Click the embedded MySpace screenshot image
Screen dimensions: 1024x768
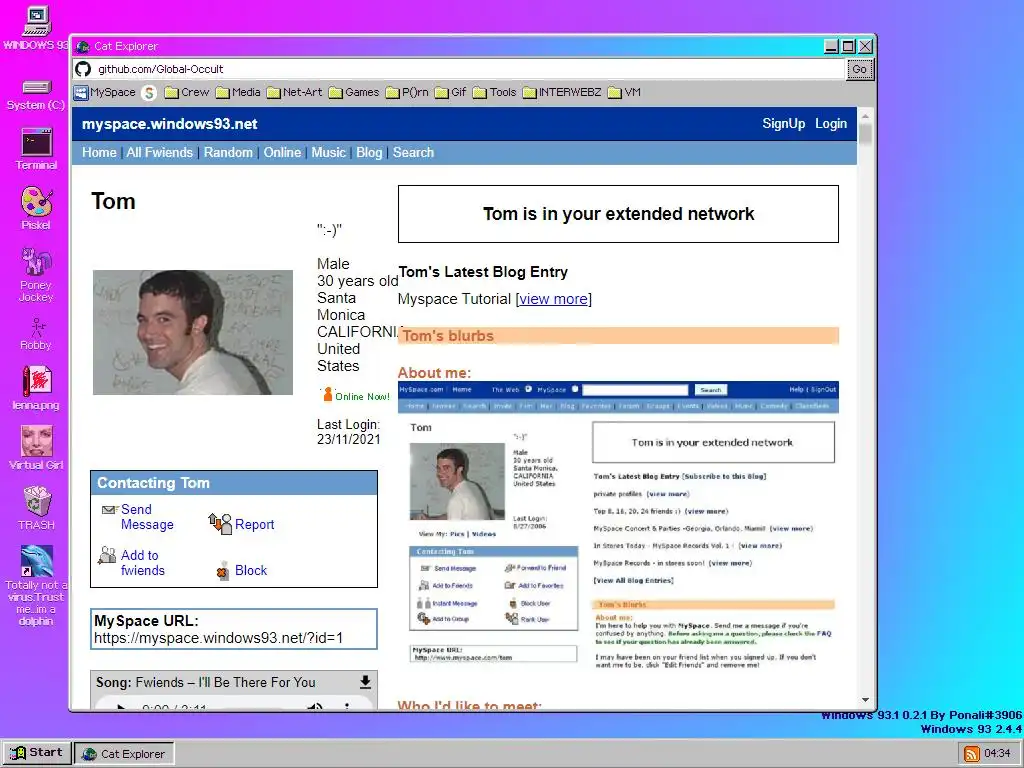click(618, 525)
